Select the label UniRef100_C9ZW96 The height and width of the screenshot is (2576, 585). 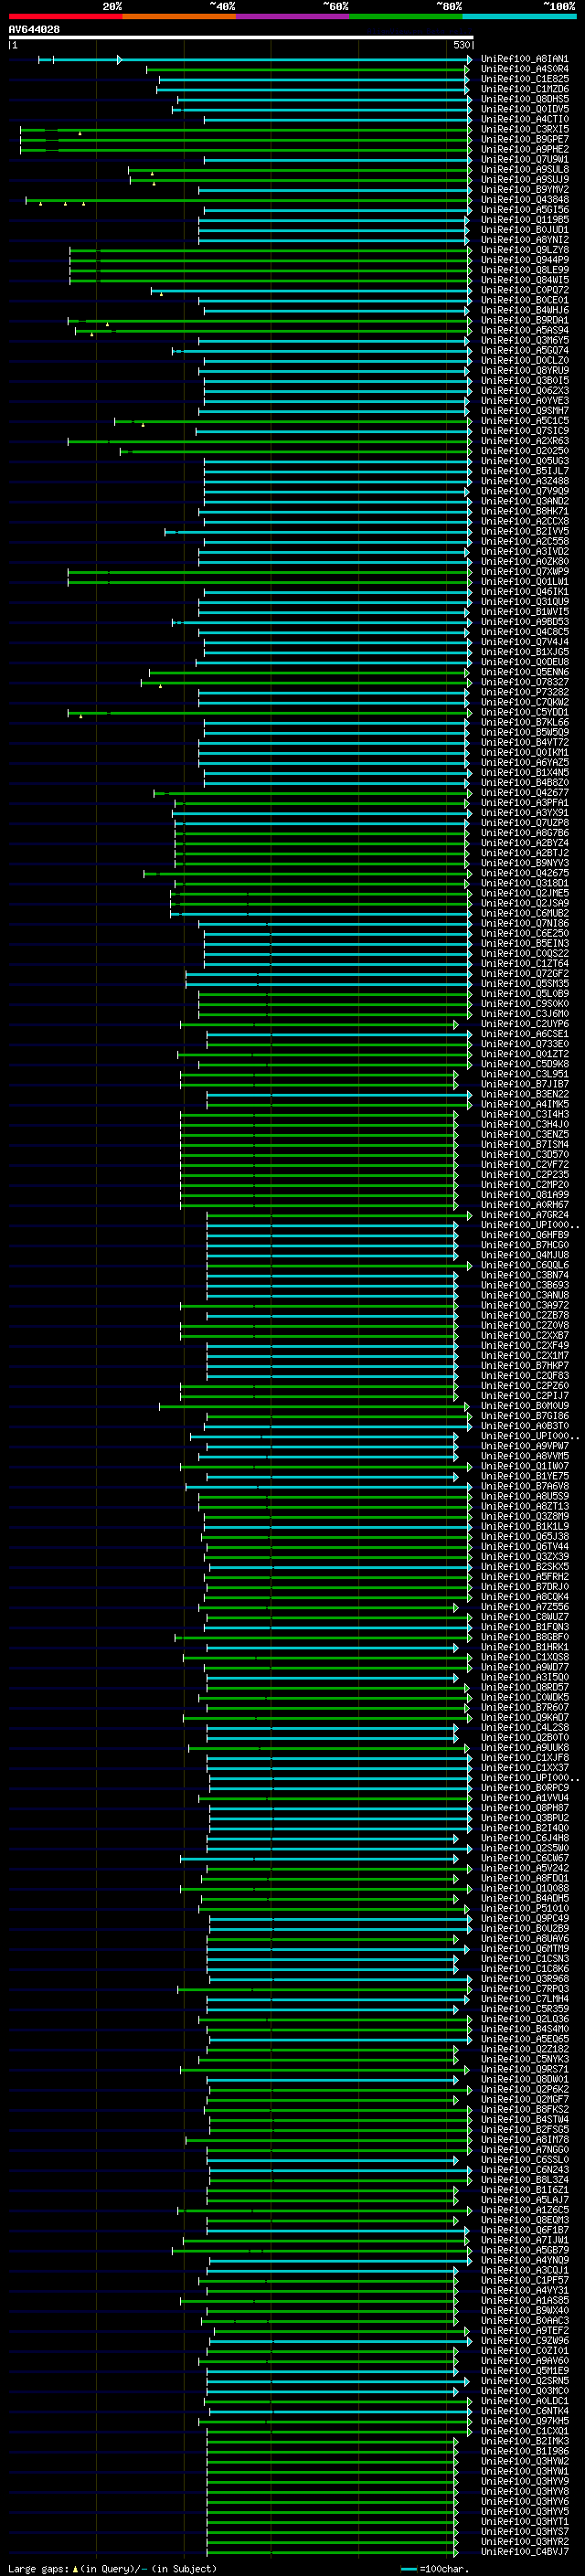pyautogui.click(x=524, y=2341)
